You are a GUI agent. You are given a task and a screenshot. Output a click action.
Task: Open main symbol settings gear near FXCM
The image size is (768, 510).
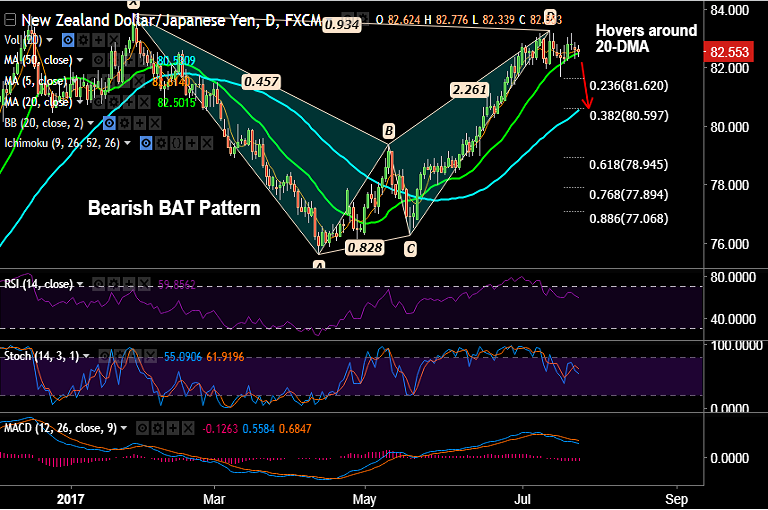(x=362, y=19)
